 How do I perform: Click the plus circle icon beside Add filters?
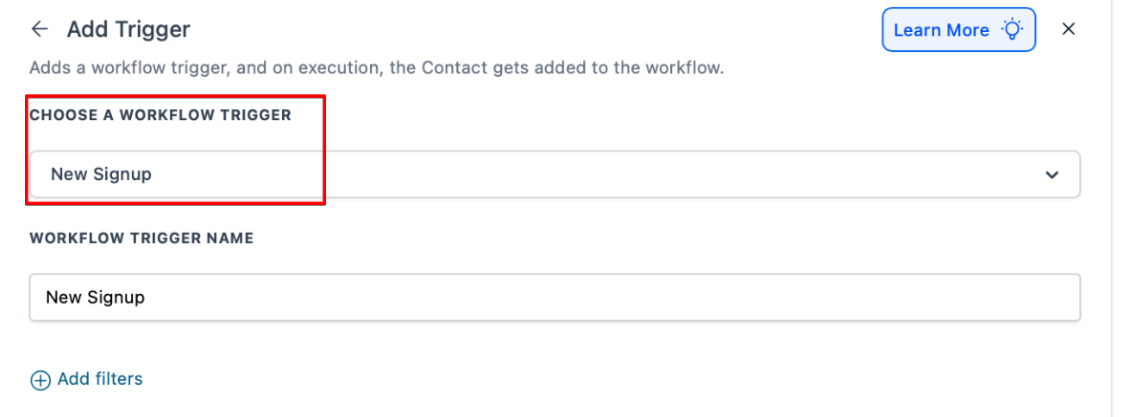pos(40,380)
